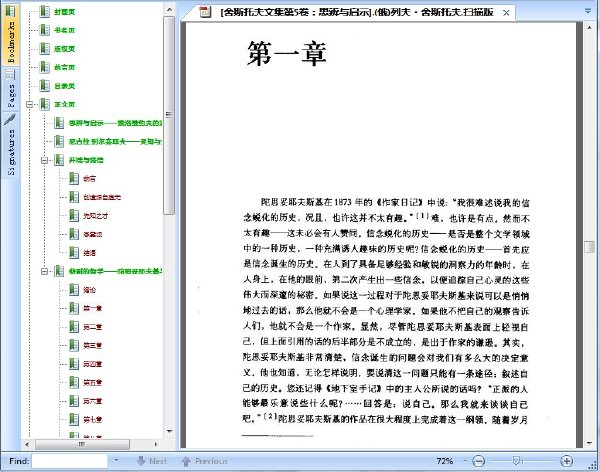Click the bookmark icon beside 结语
Image resolution: width=600 pixels, height=472 pixels.
point(74,253)
